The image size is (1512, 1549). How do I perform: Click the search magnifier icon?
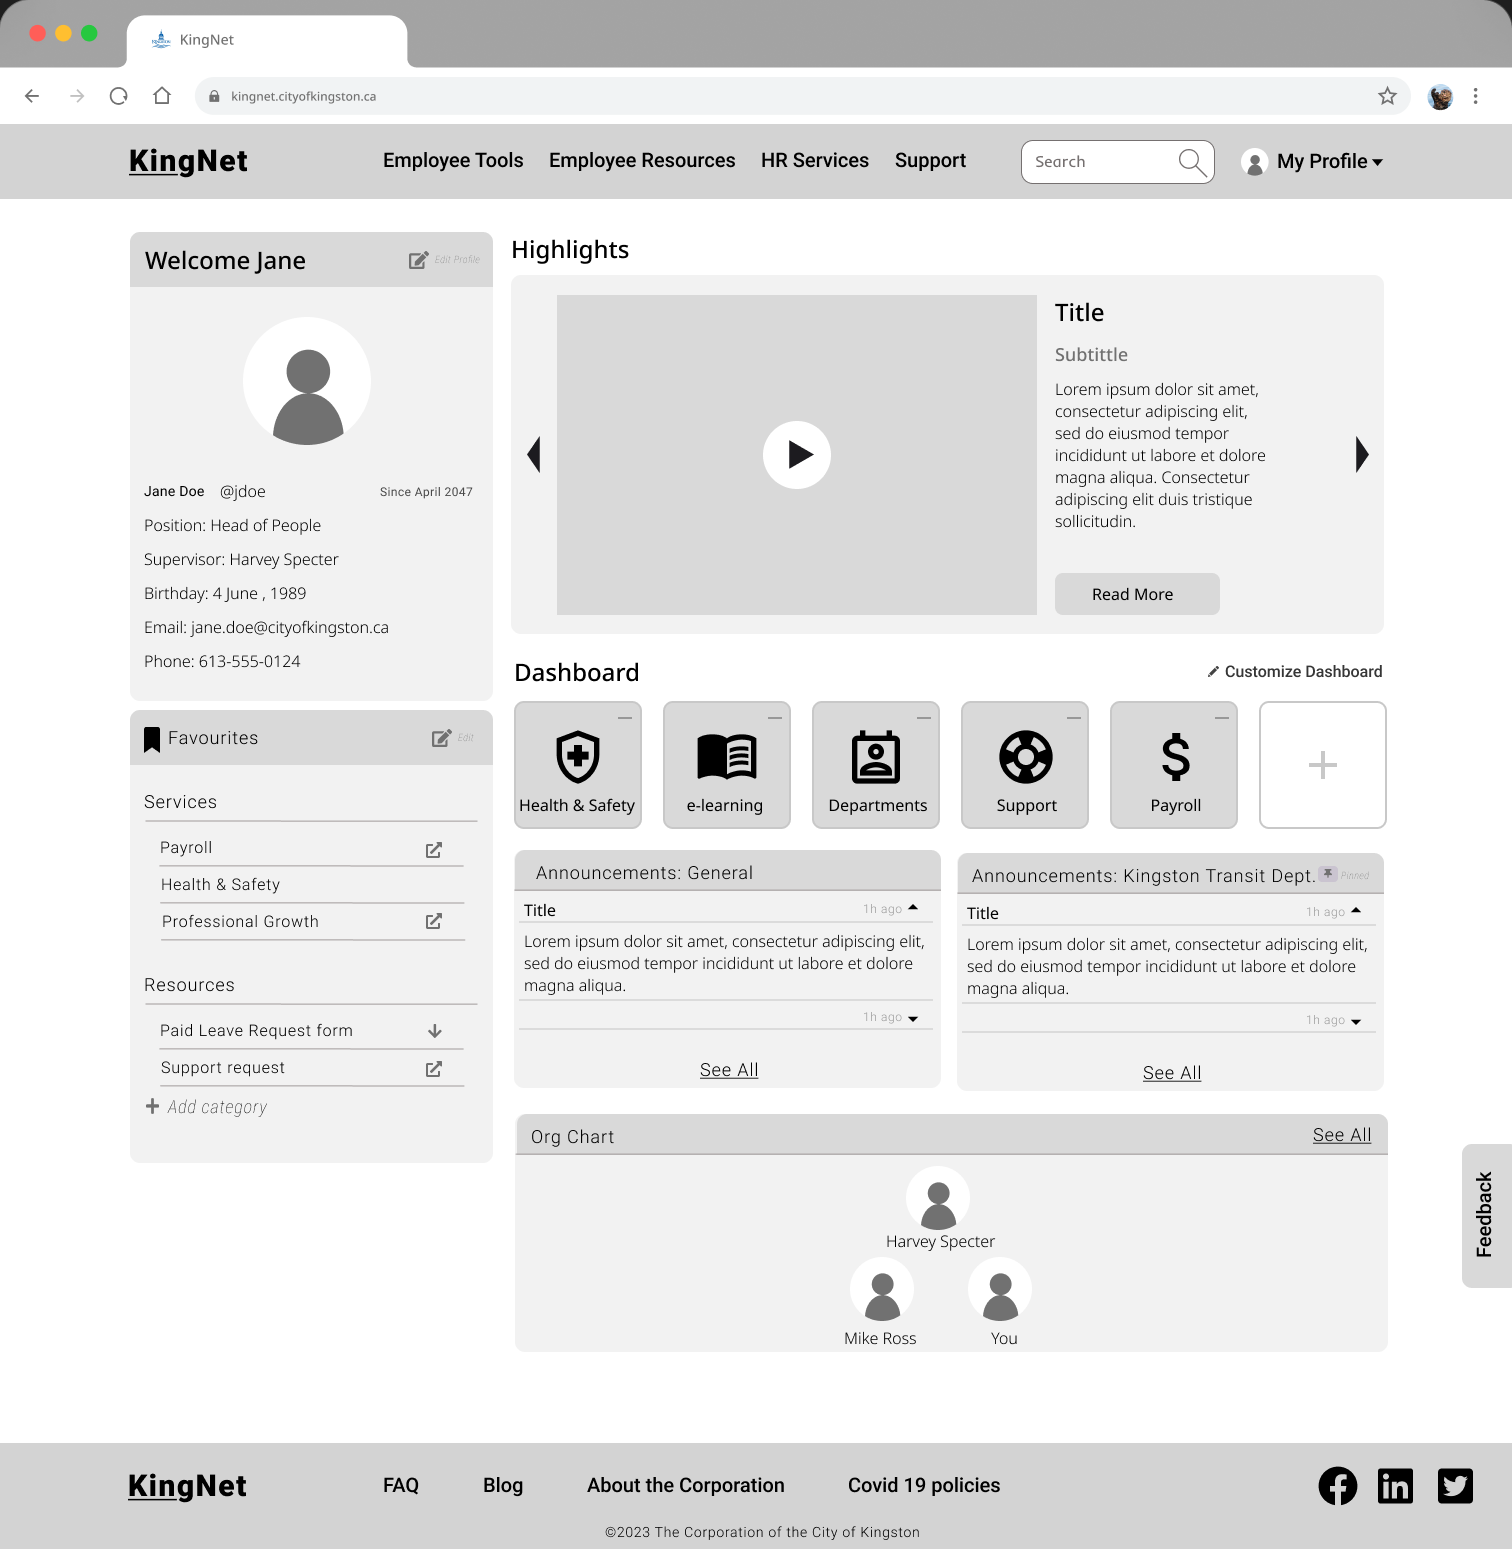point(1192,161)
